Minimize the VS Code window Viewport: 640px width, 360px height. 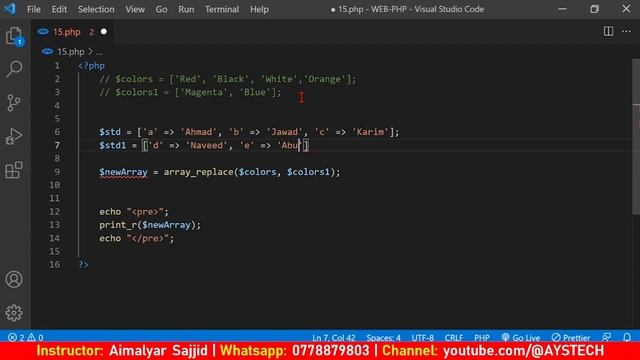(x=562, y=9)
